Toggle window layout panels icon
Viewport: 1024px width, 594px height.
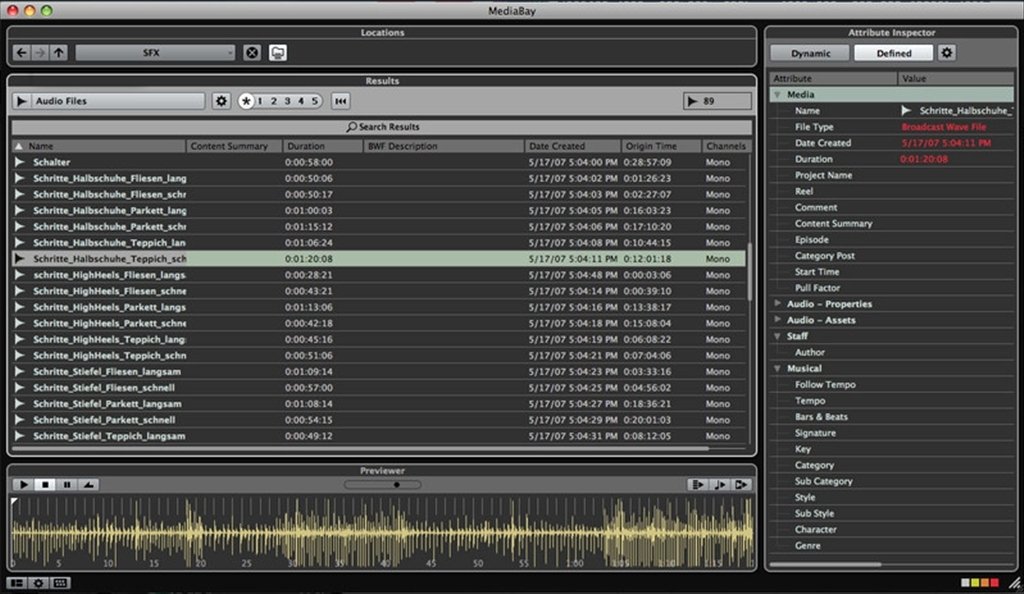point(17,583)
